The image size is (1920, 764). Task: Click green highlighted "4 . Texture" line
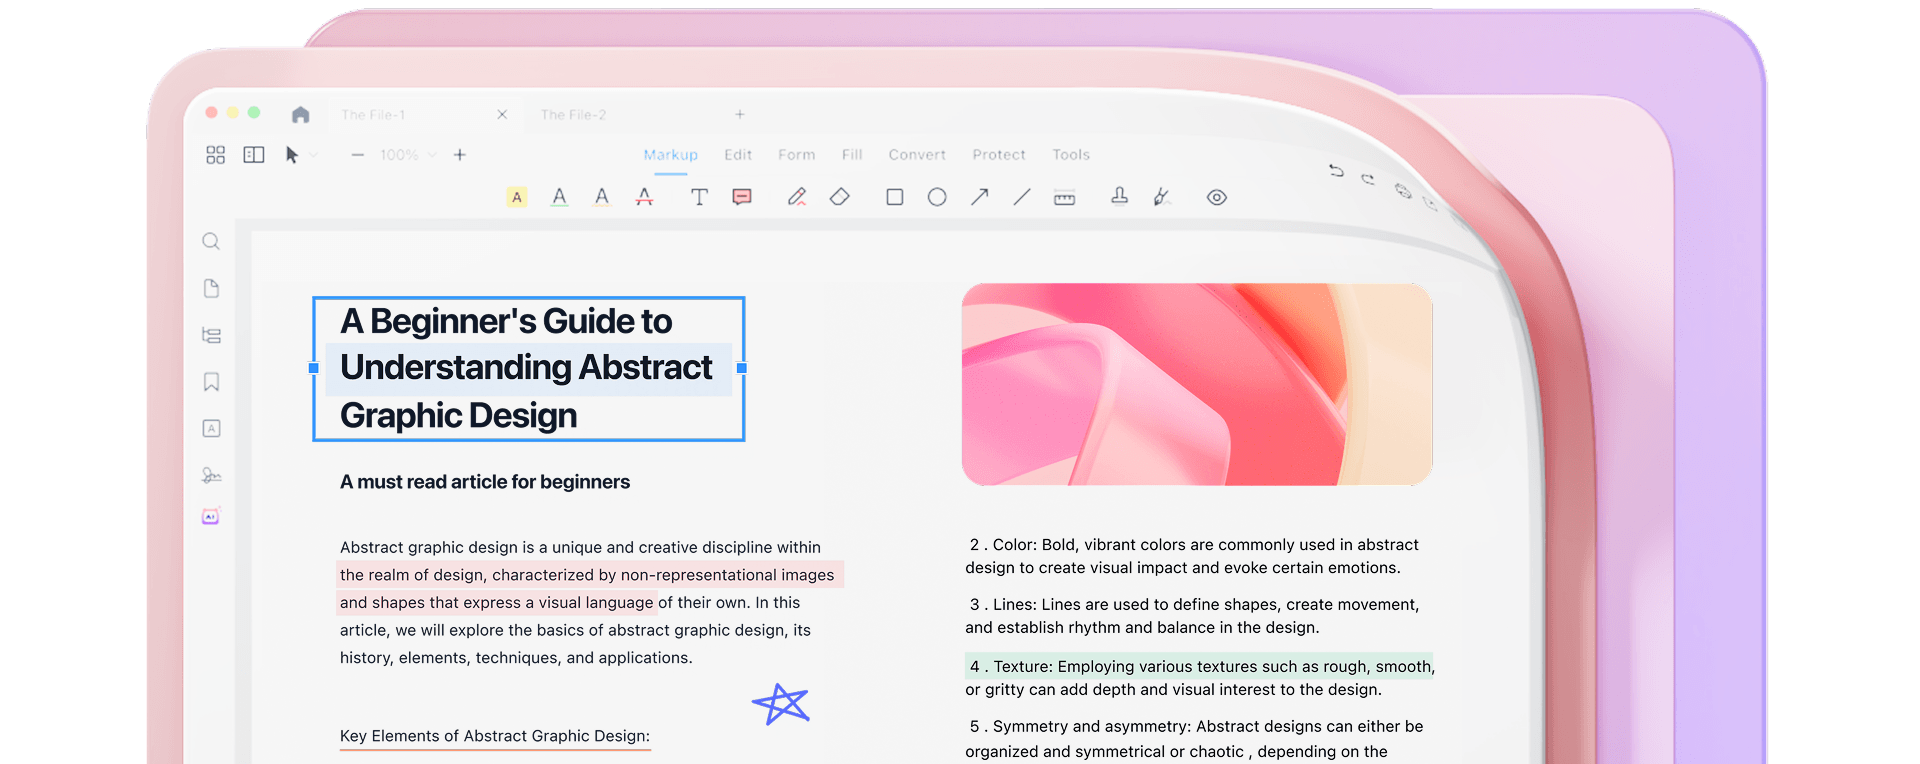click(x=1200, y=666)
